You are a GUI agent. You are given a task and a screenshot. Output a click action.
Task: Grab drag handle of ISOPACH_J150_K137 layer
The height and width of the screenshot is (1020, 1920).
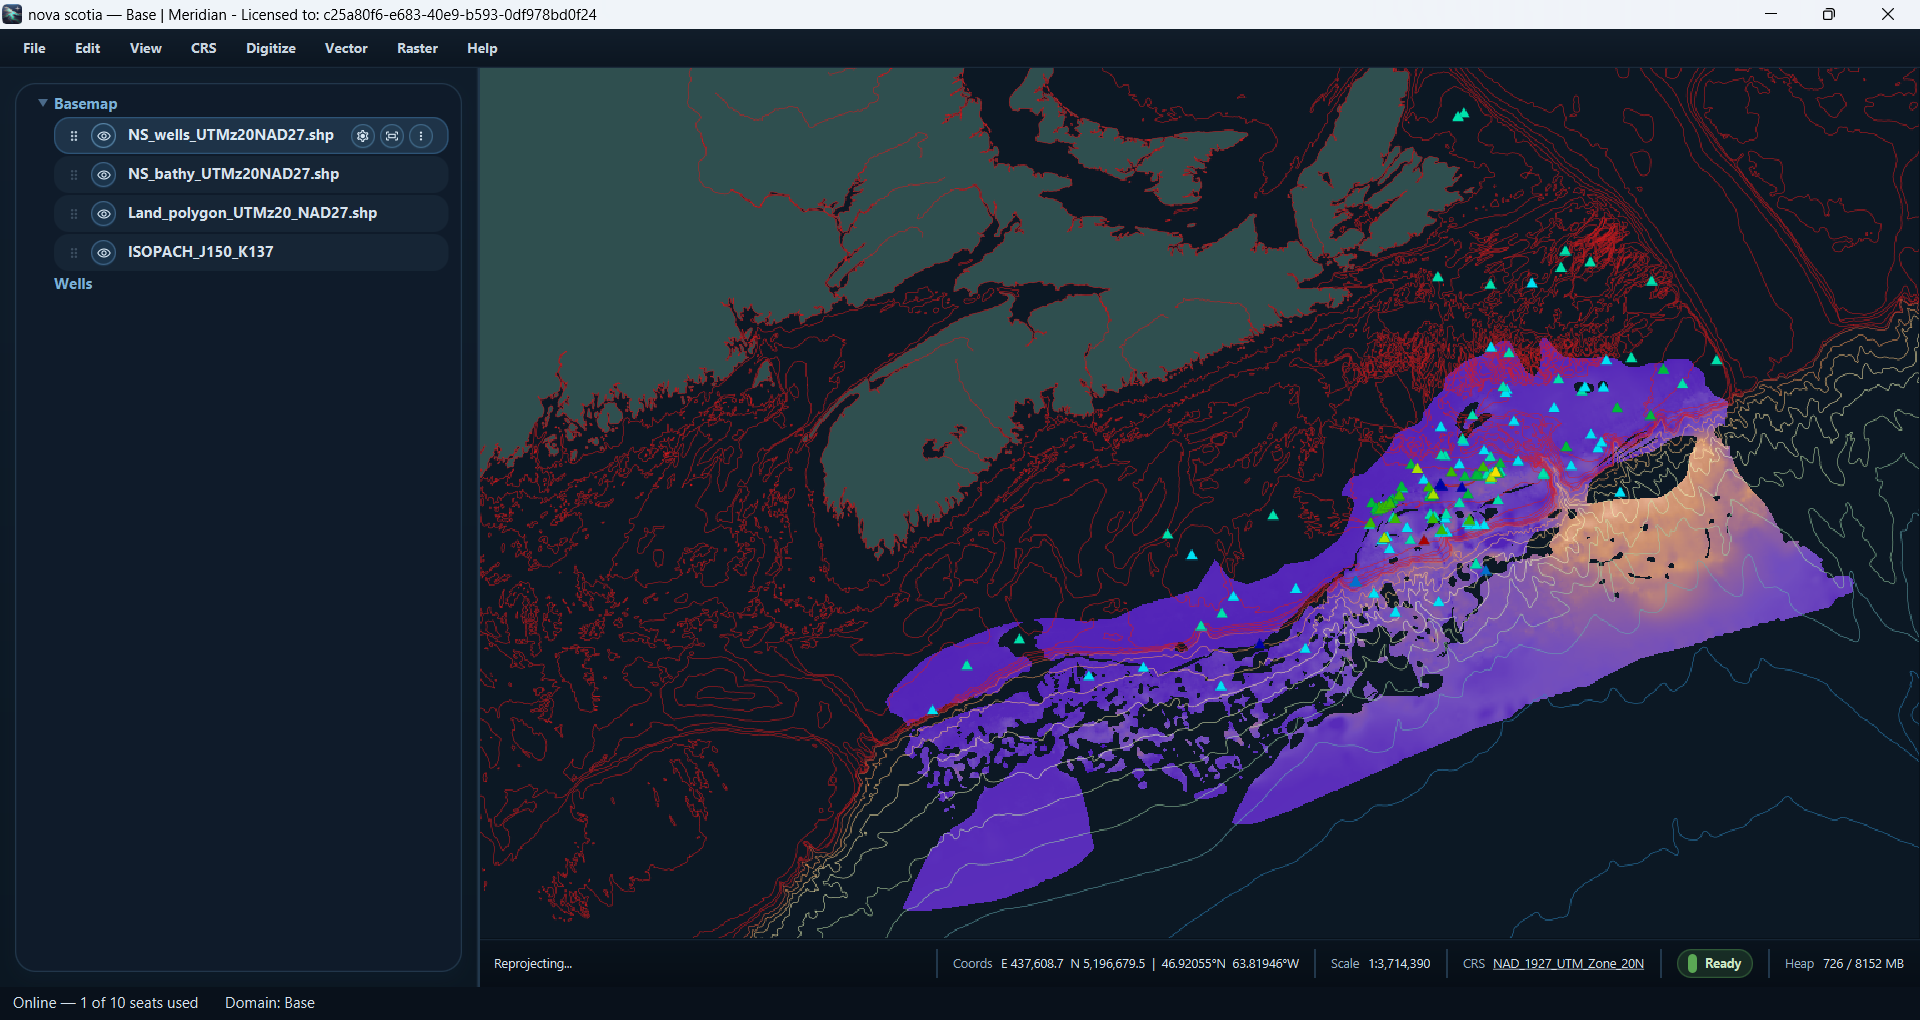(x=74, y=253)
